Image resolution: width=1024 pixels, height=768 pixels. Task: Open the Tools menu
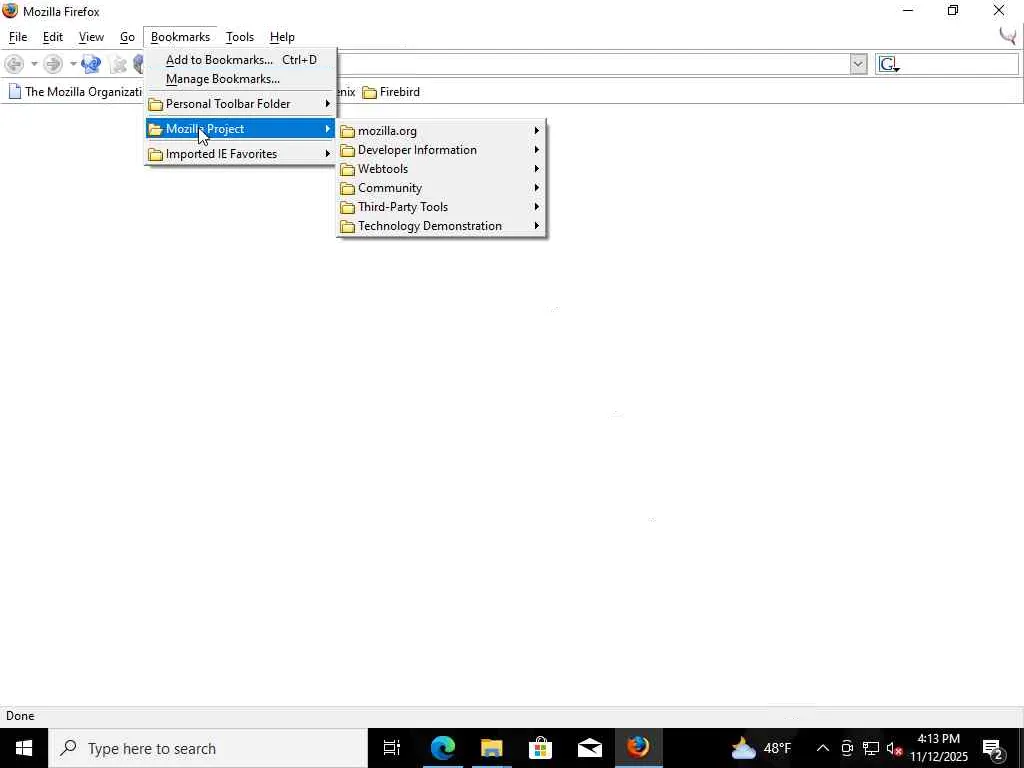(x=240, y=37)
